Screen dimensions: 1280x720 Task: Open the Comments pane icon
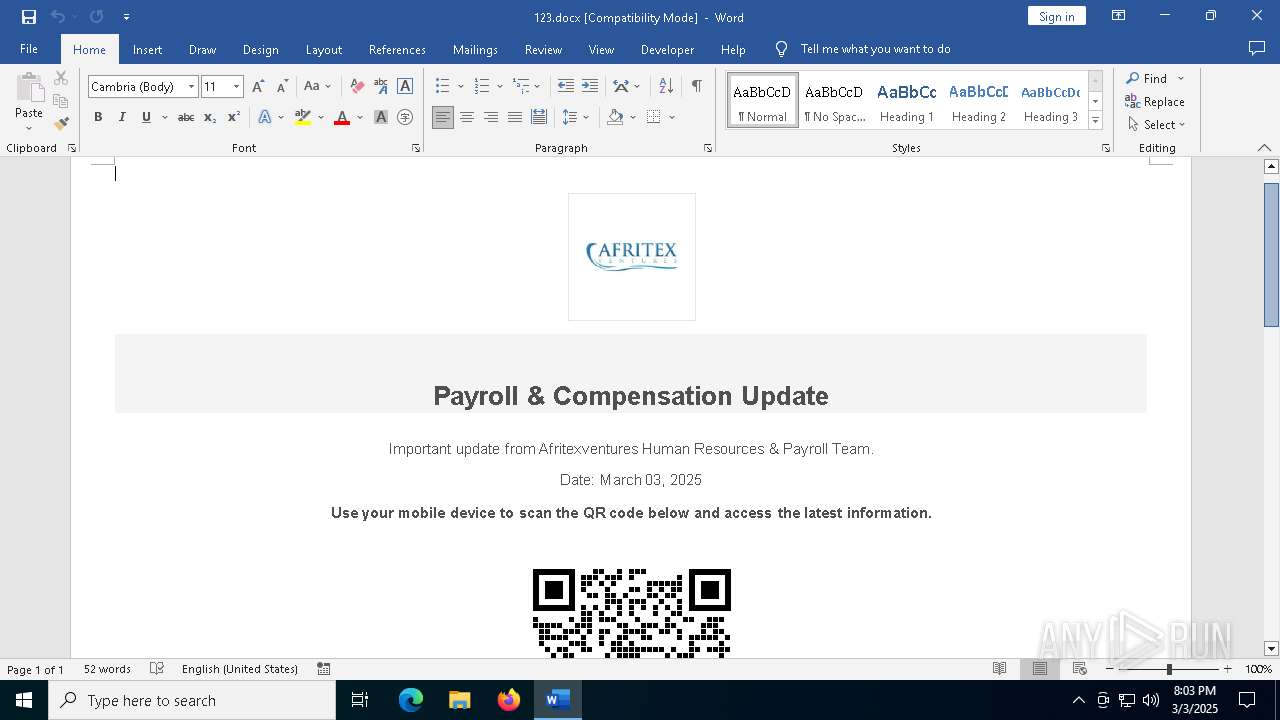coord(1257,48)
